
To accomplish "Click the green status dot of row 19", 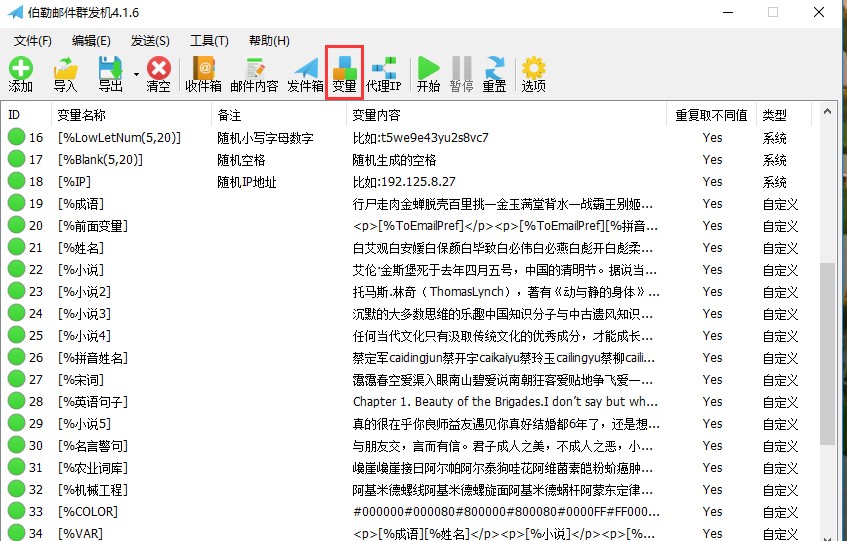I will pyautogui.click(x=17, y=203).
